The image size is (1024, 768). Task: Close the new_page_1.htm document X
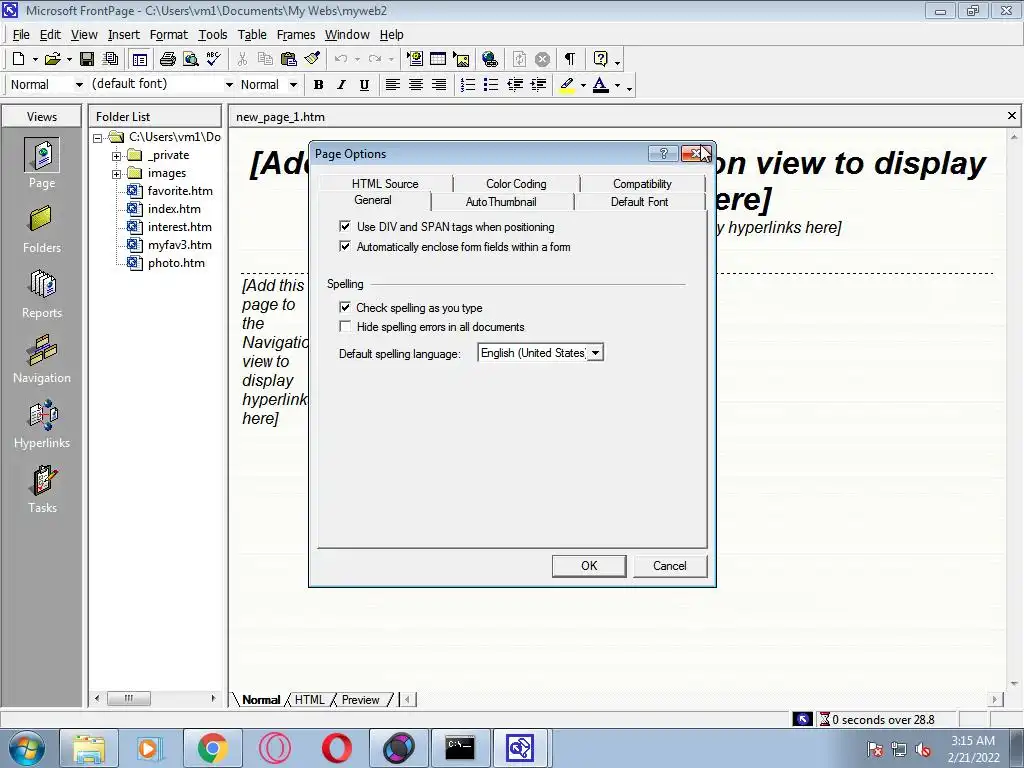pos(1012,116)
